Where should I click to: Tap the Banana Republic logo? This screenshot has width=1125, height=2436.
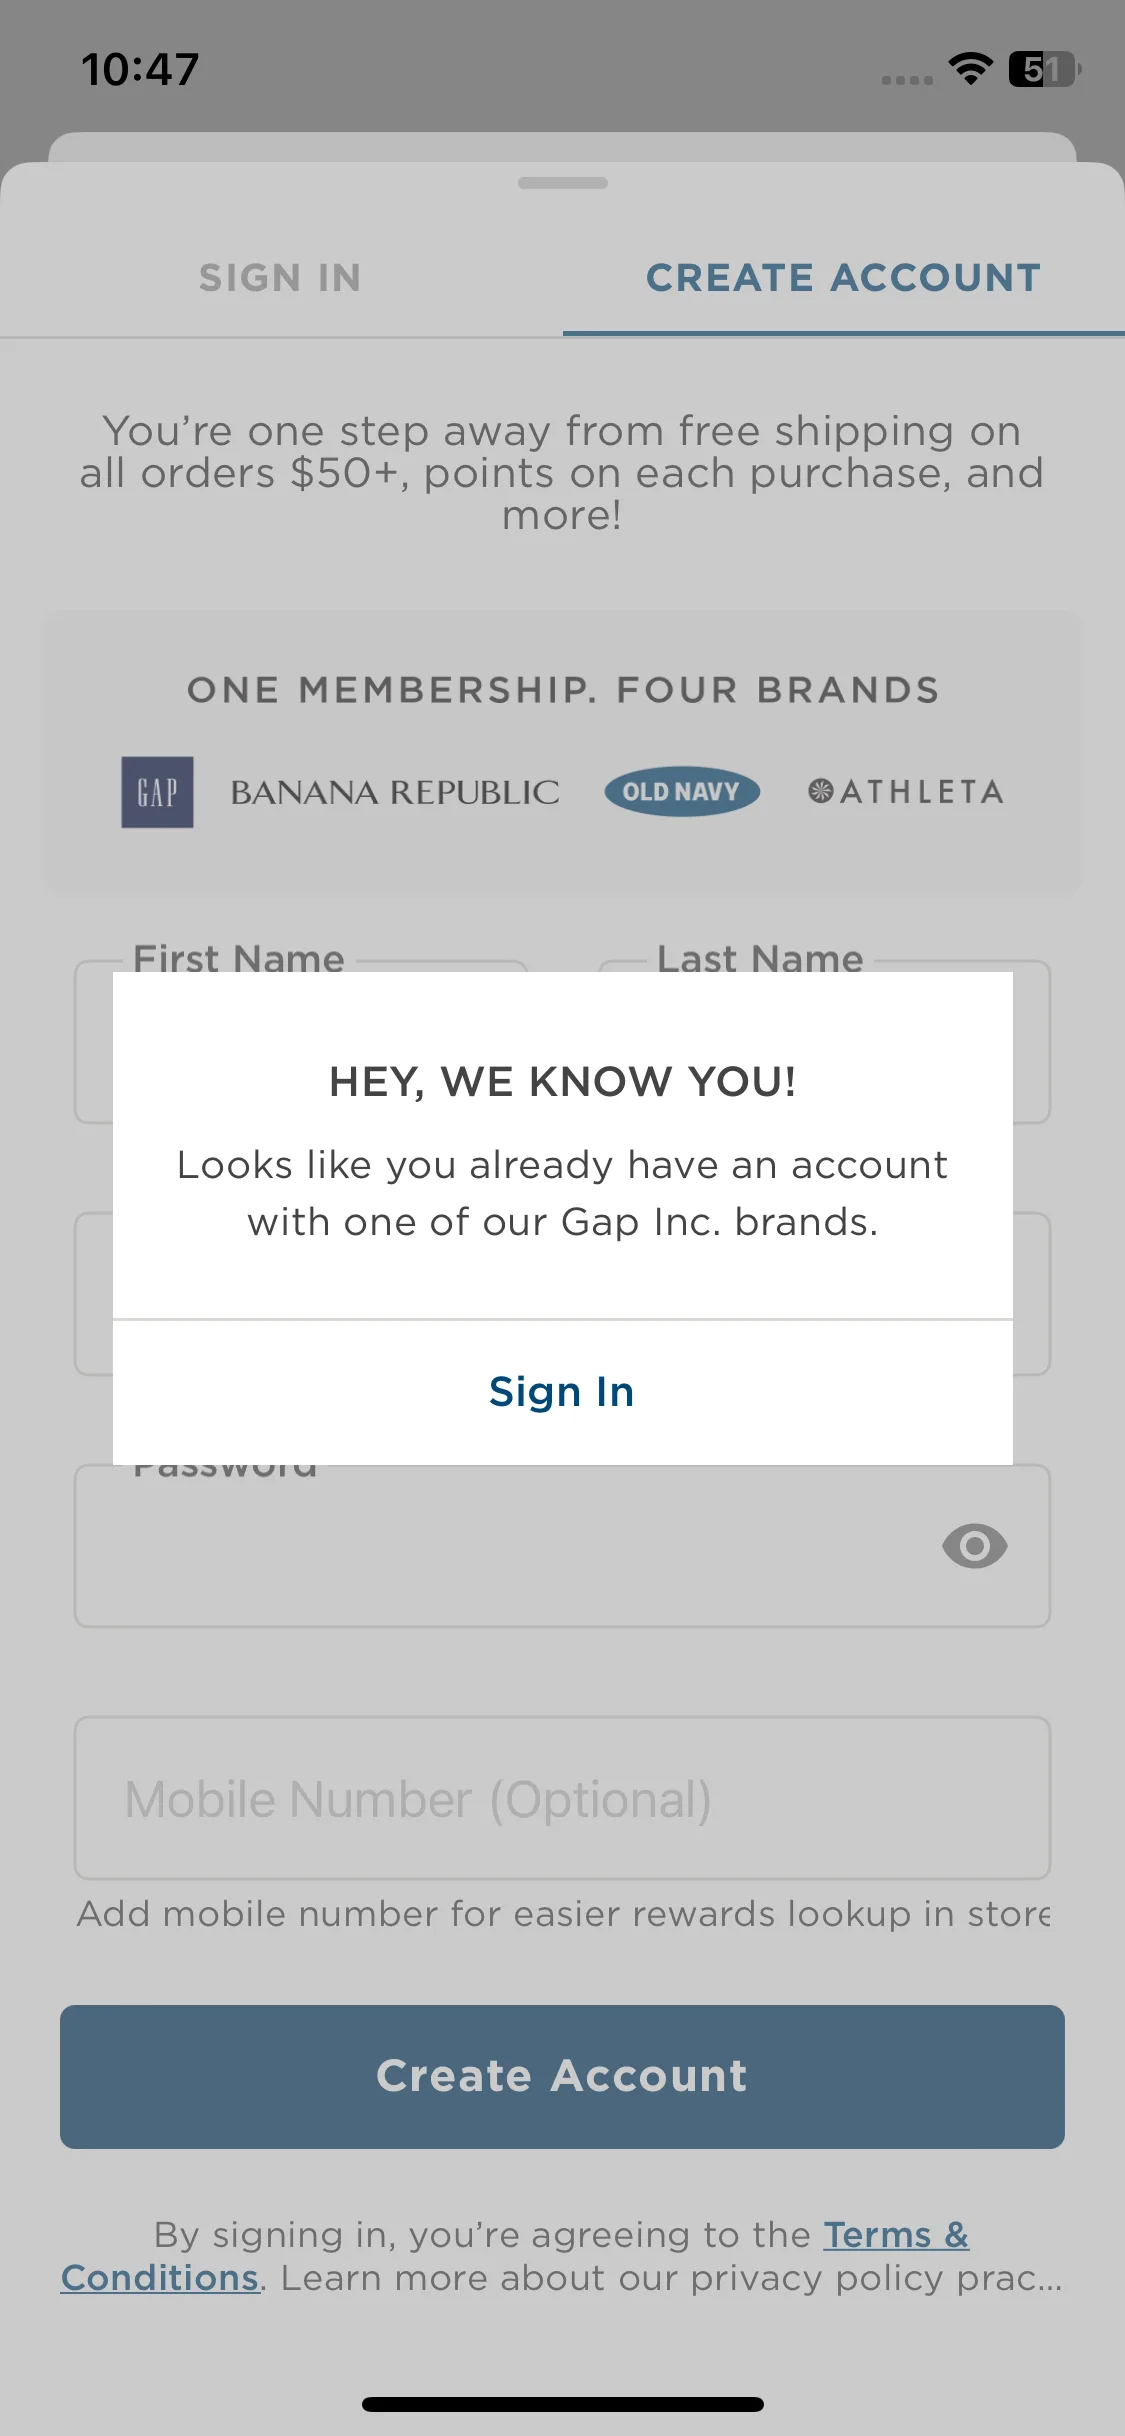[395, 792]
